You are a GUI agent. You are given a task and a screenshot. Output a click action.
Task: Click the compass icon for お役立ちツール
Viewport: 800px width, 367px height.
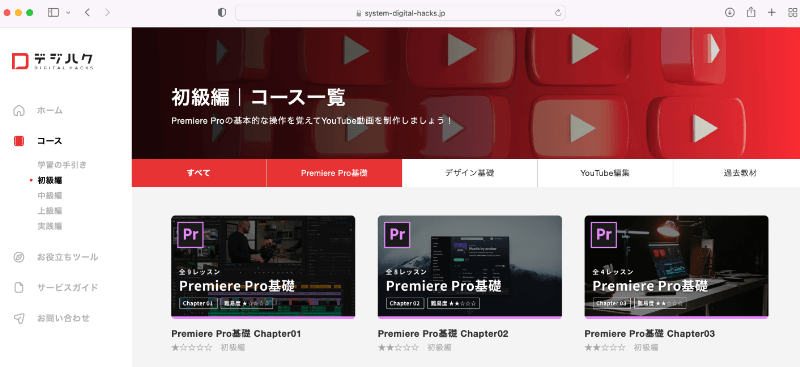[x=19, y=257]
